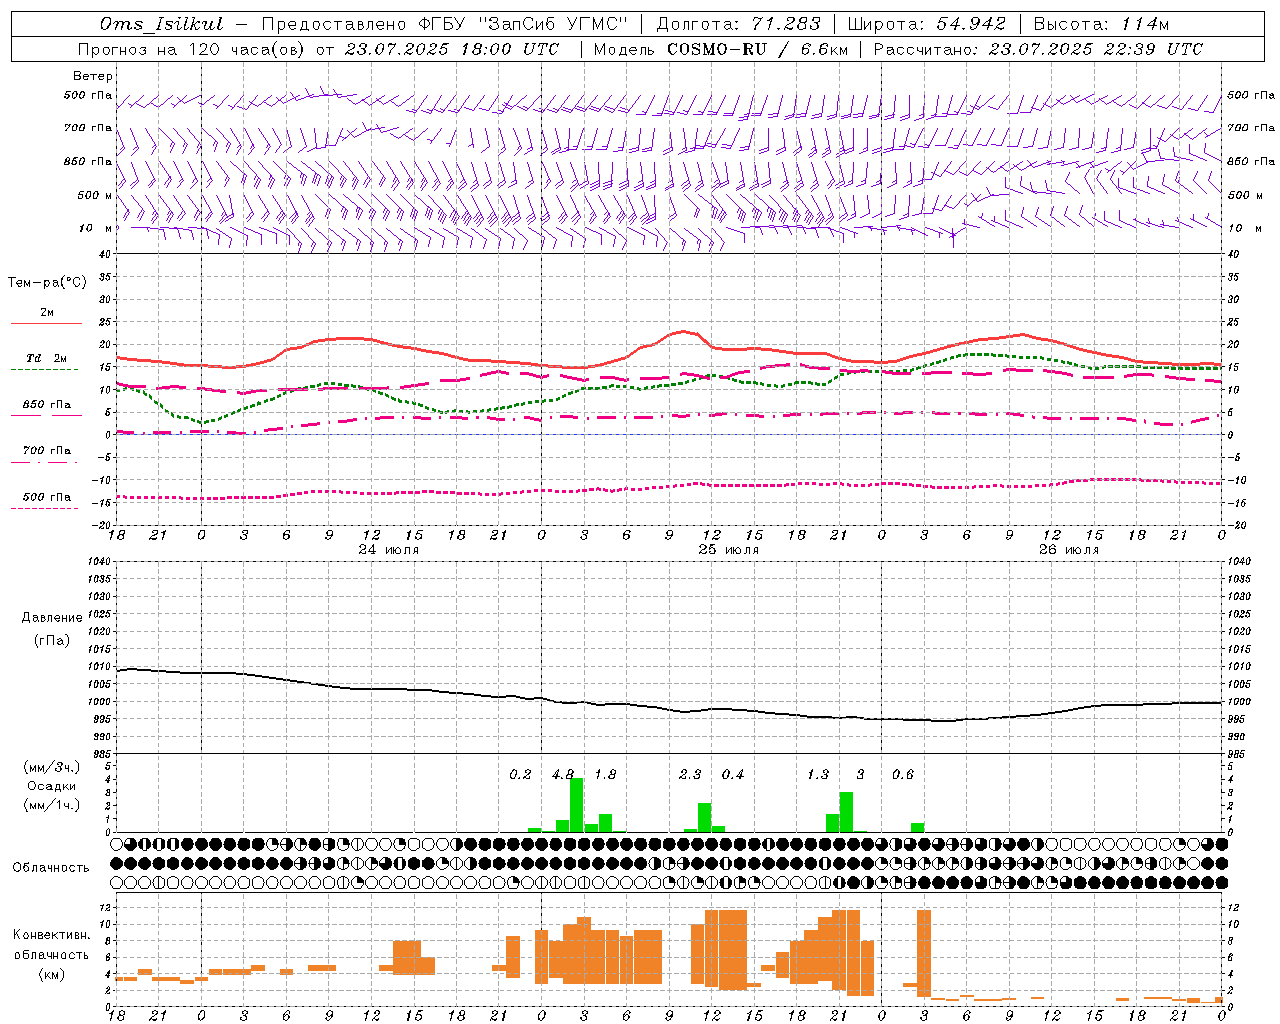Click the Td 2м dew point legend entry

47,358
